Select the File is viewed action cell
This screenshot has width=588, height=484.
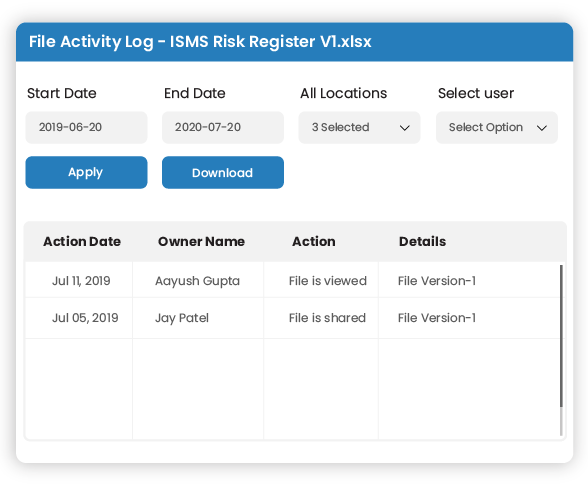coord(321,280)
